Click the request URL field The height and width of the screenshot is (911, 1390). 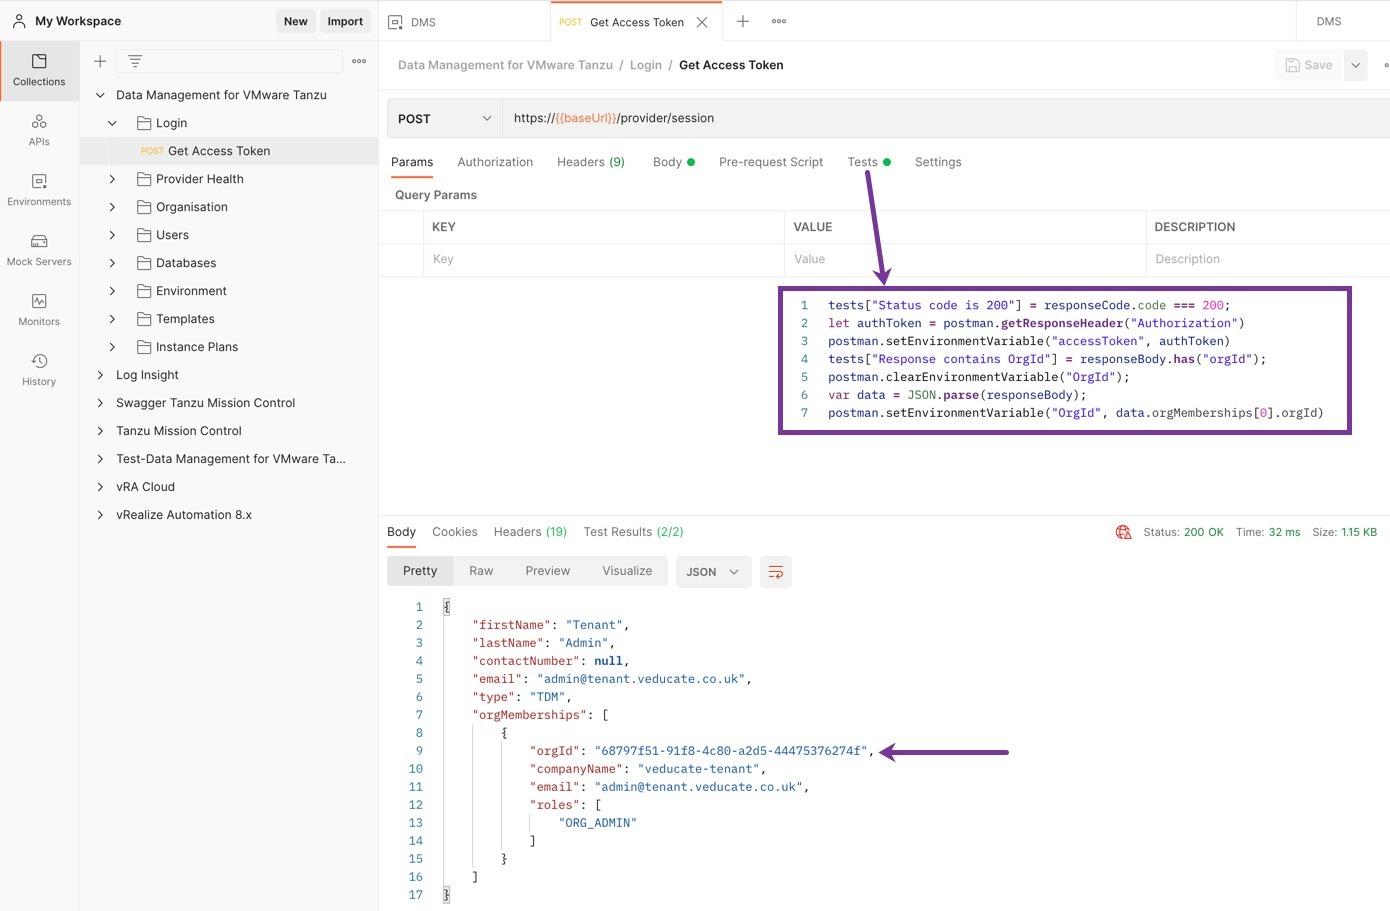945,118
